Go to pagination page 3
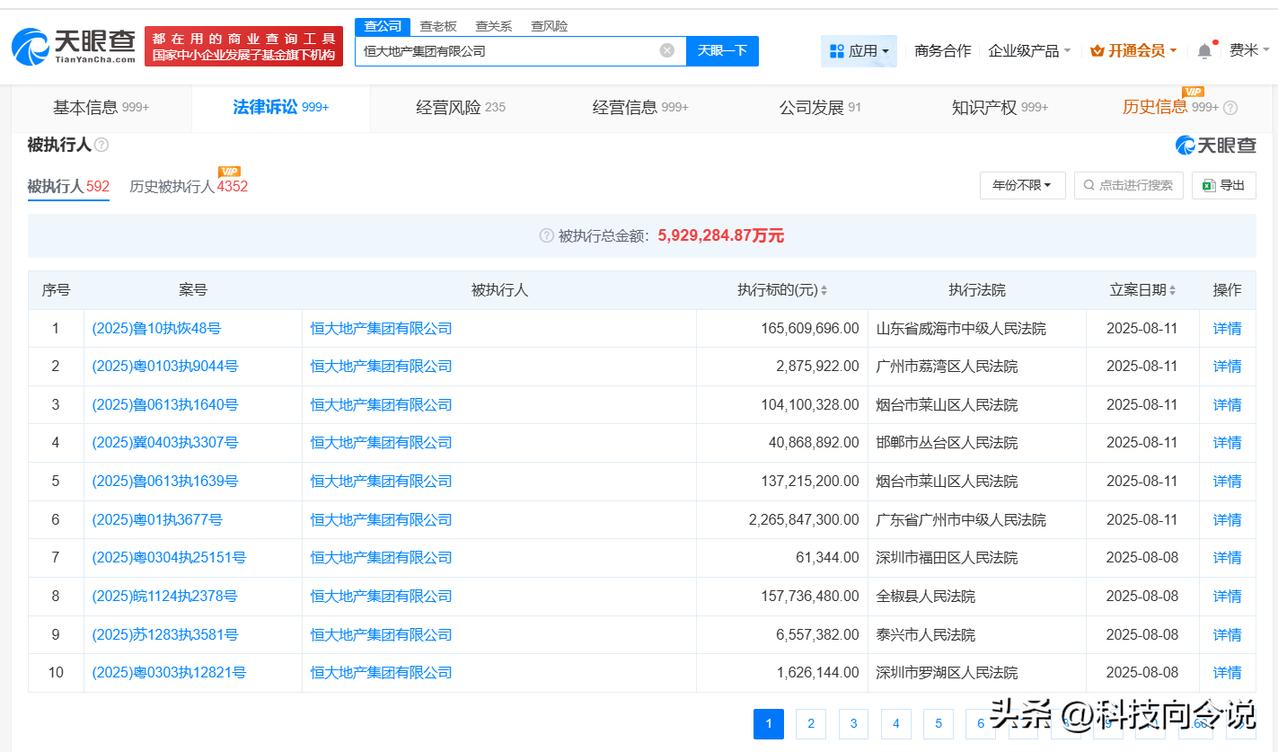The image size is (1278, 752). point(853,724)
